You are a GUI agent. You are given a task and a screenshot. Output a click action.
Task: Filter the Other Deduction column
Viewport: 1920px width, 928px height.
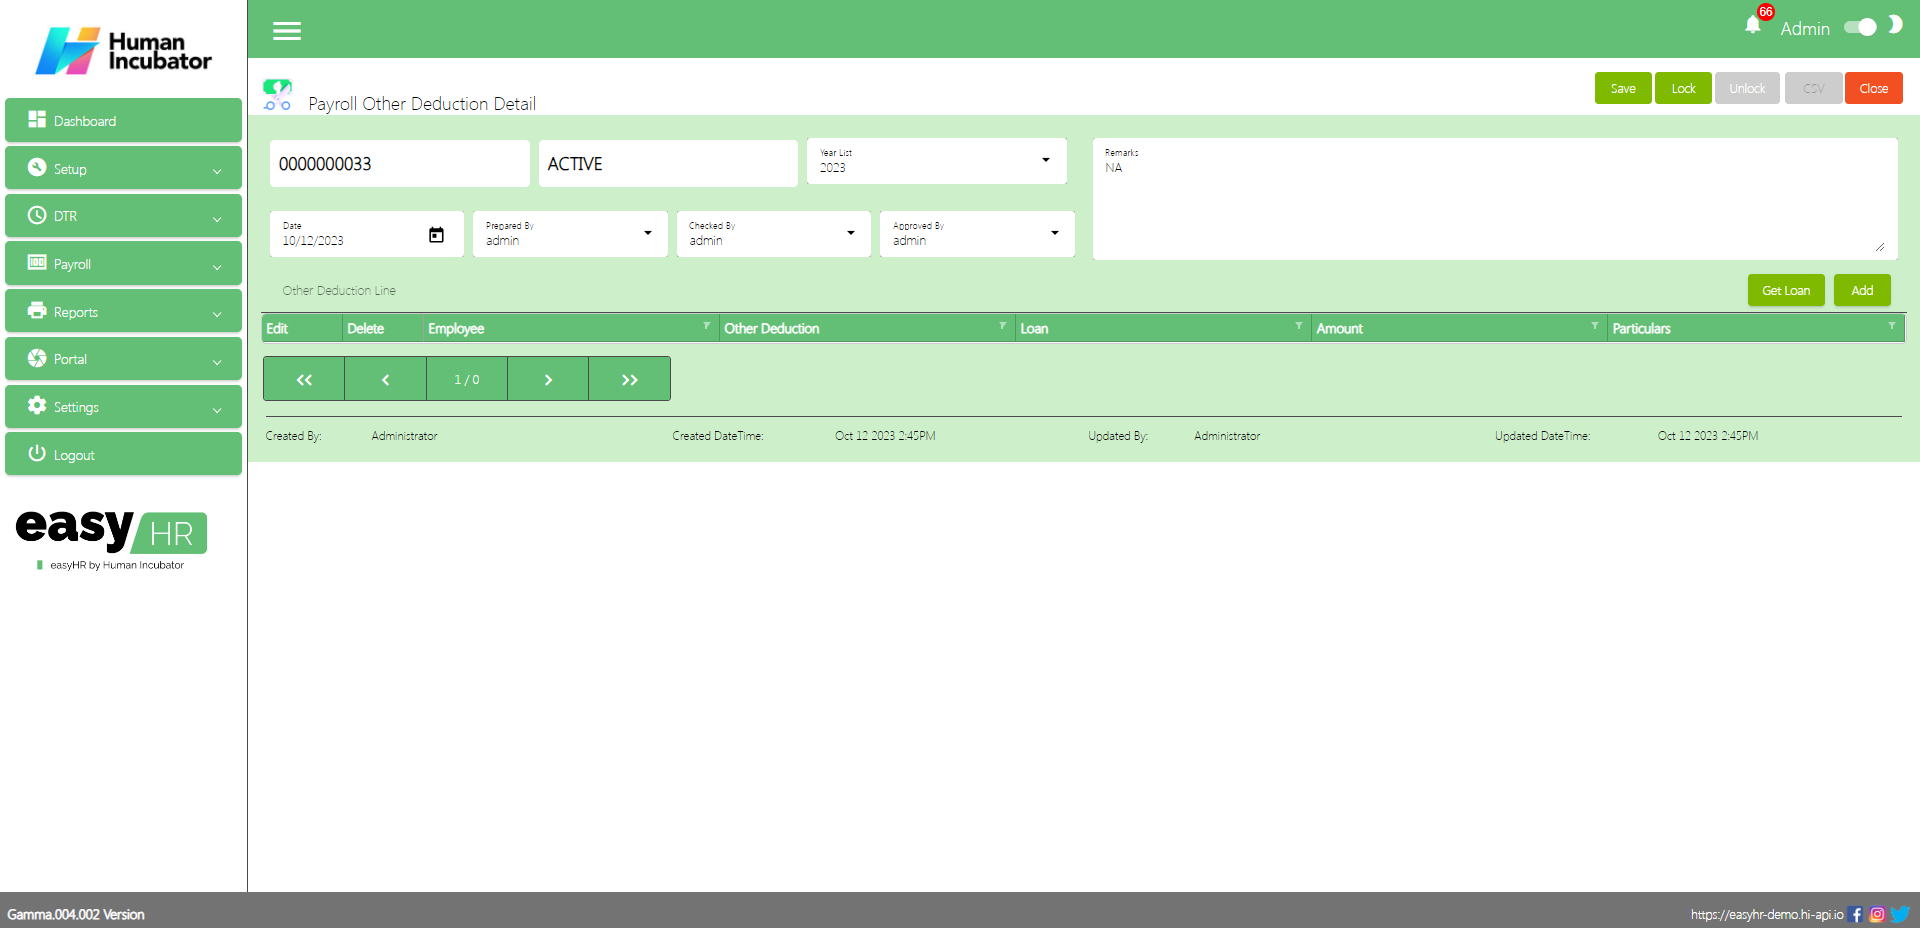1003,326
